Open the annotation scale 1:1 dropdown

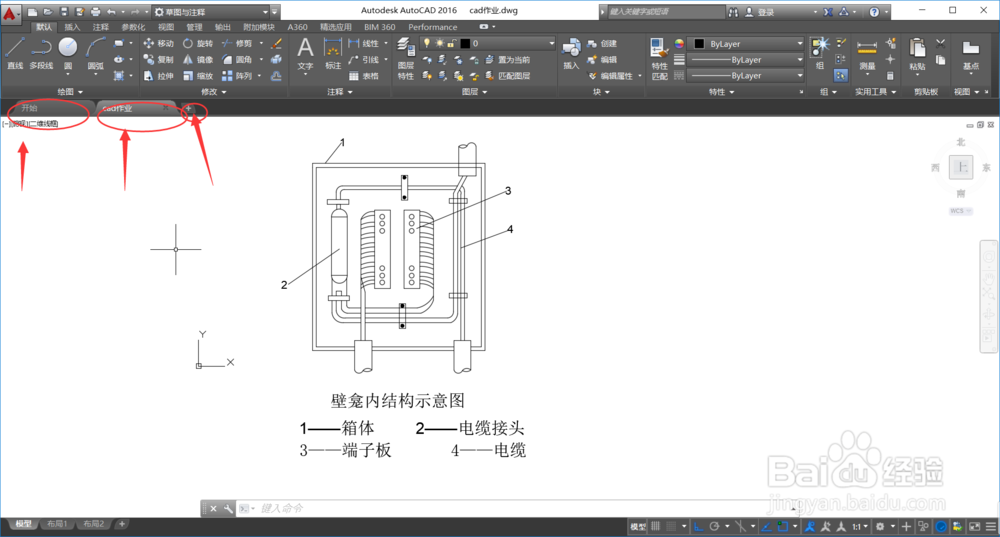coord(861,526)
